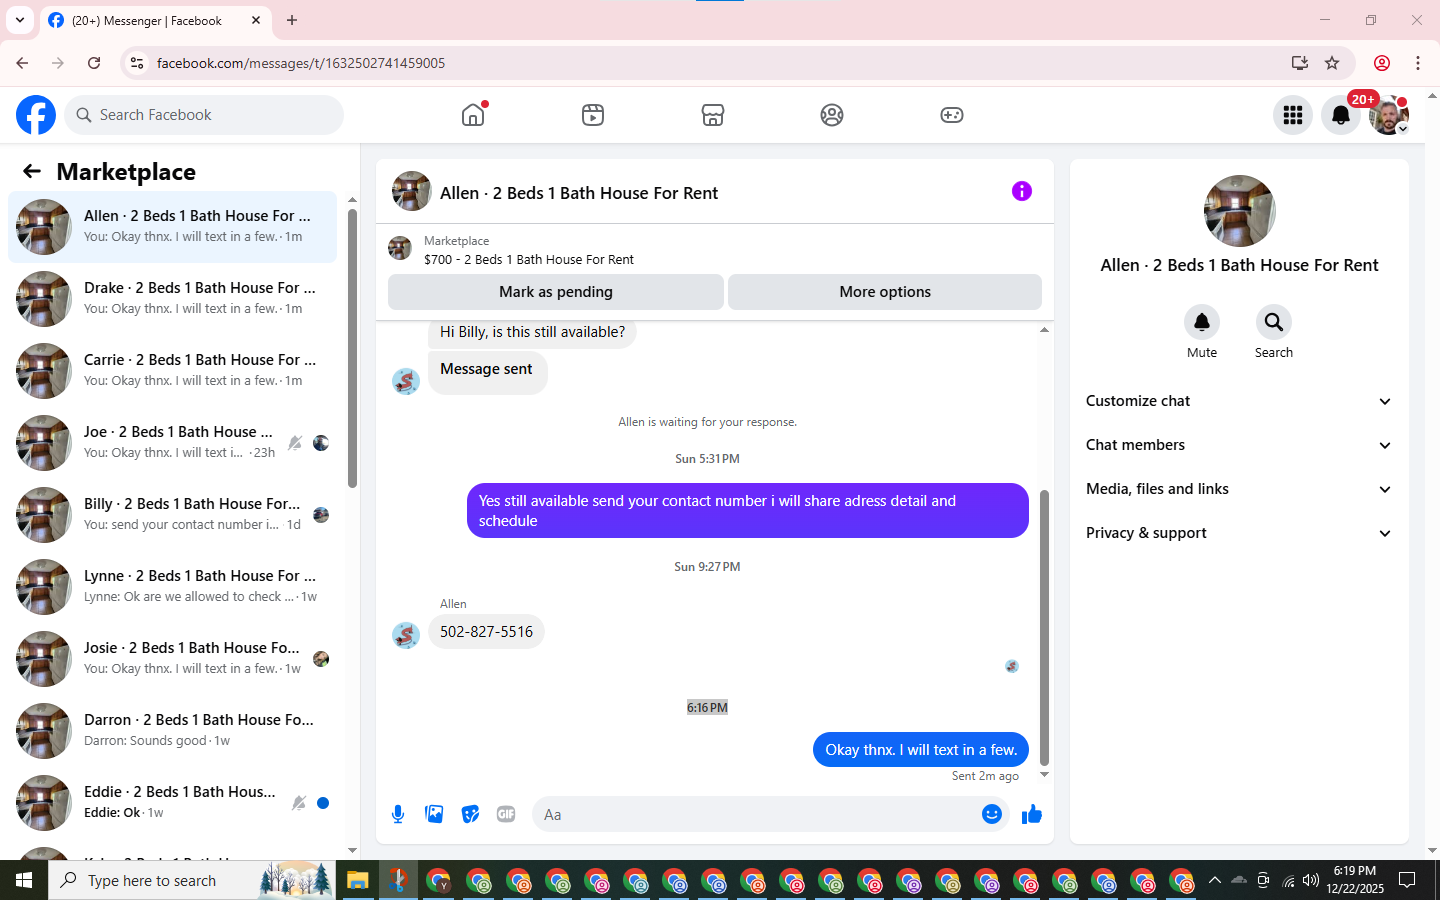
Task: Open Drake conversation in list
Action: [x=172, y=299]
